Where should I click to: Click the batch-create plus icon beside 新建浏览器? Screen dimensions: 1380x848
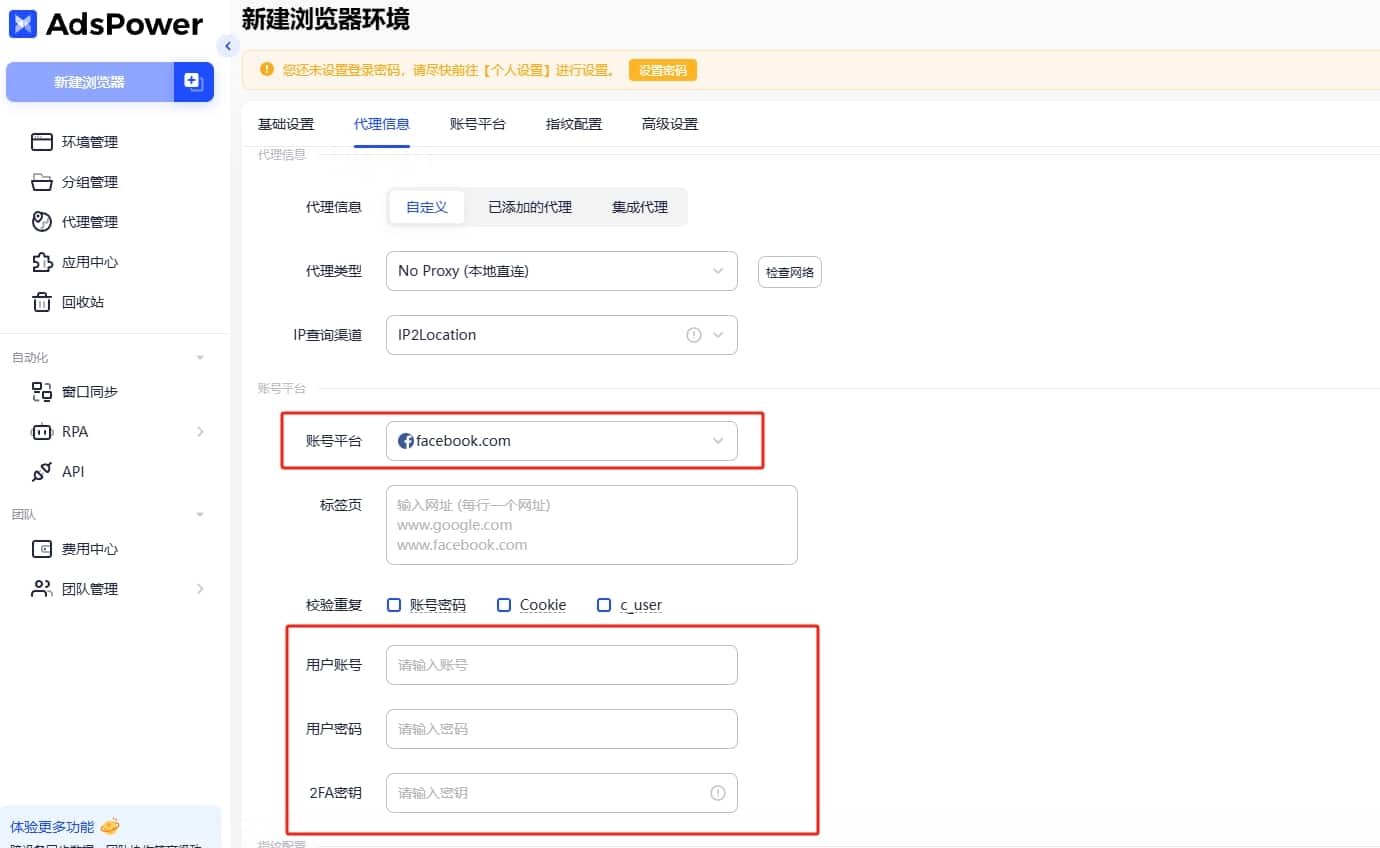coord(194,82)
